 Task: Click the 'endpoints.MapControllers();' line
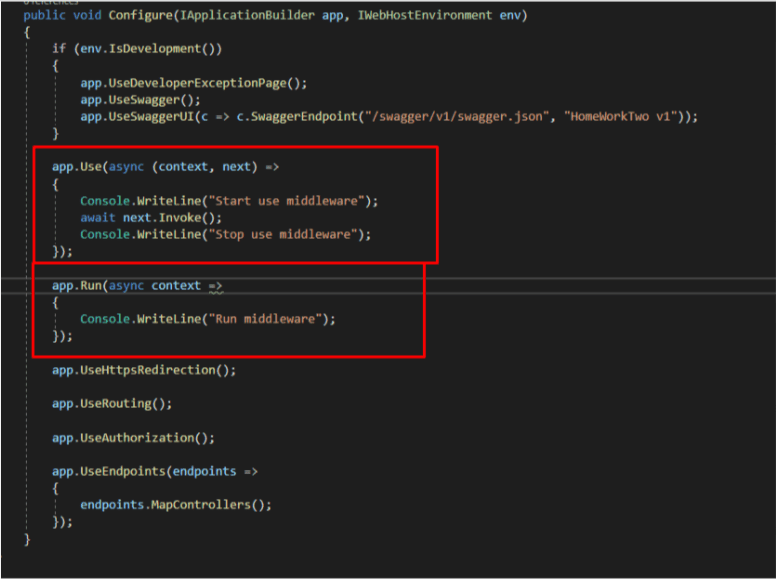pos(176,505)
